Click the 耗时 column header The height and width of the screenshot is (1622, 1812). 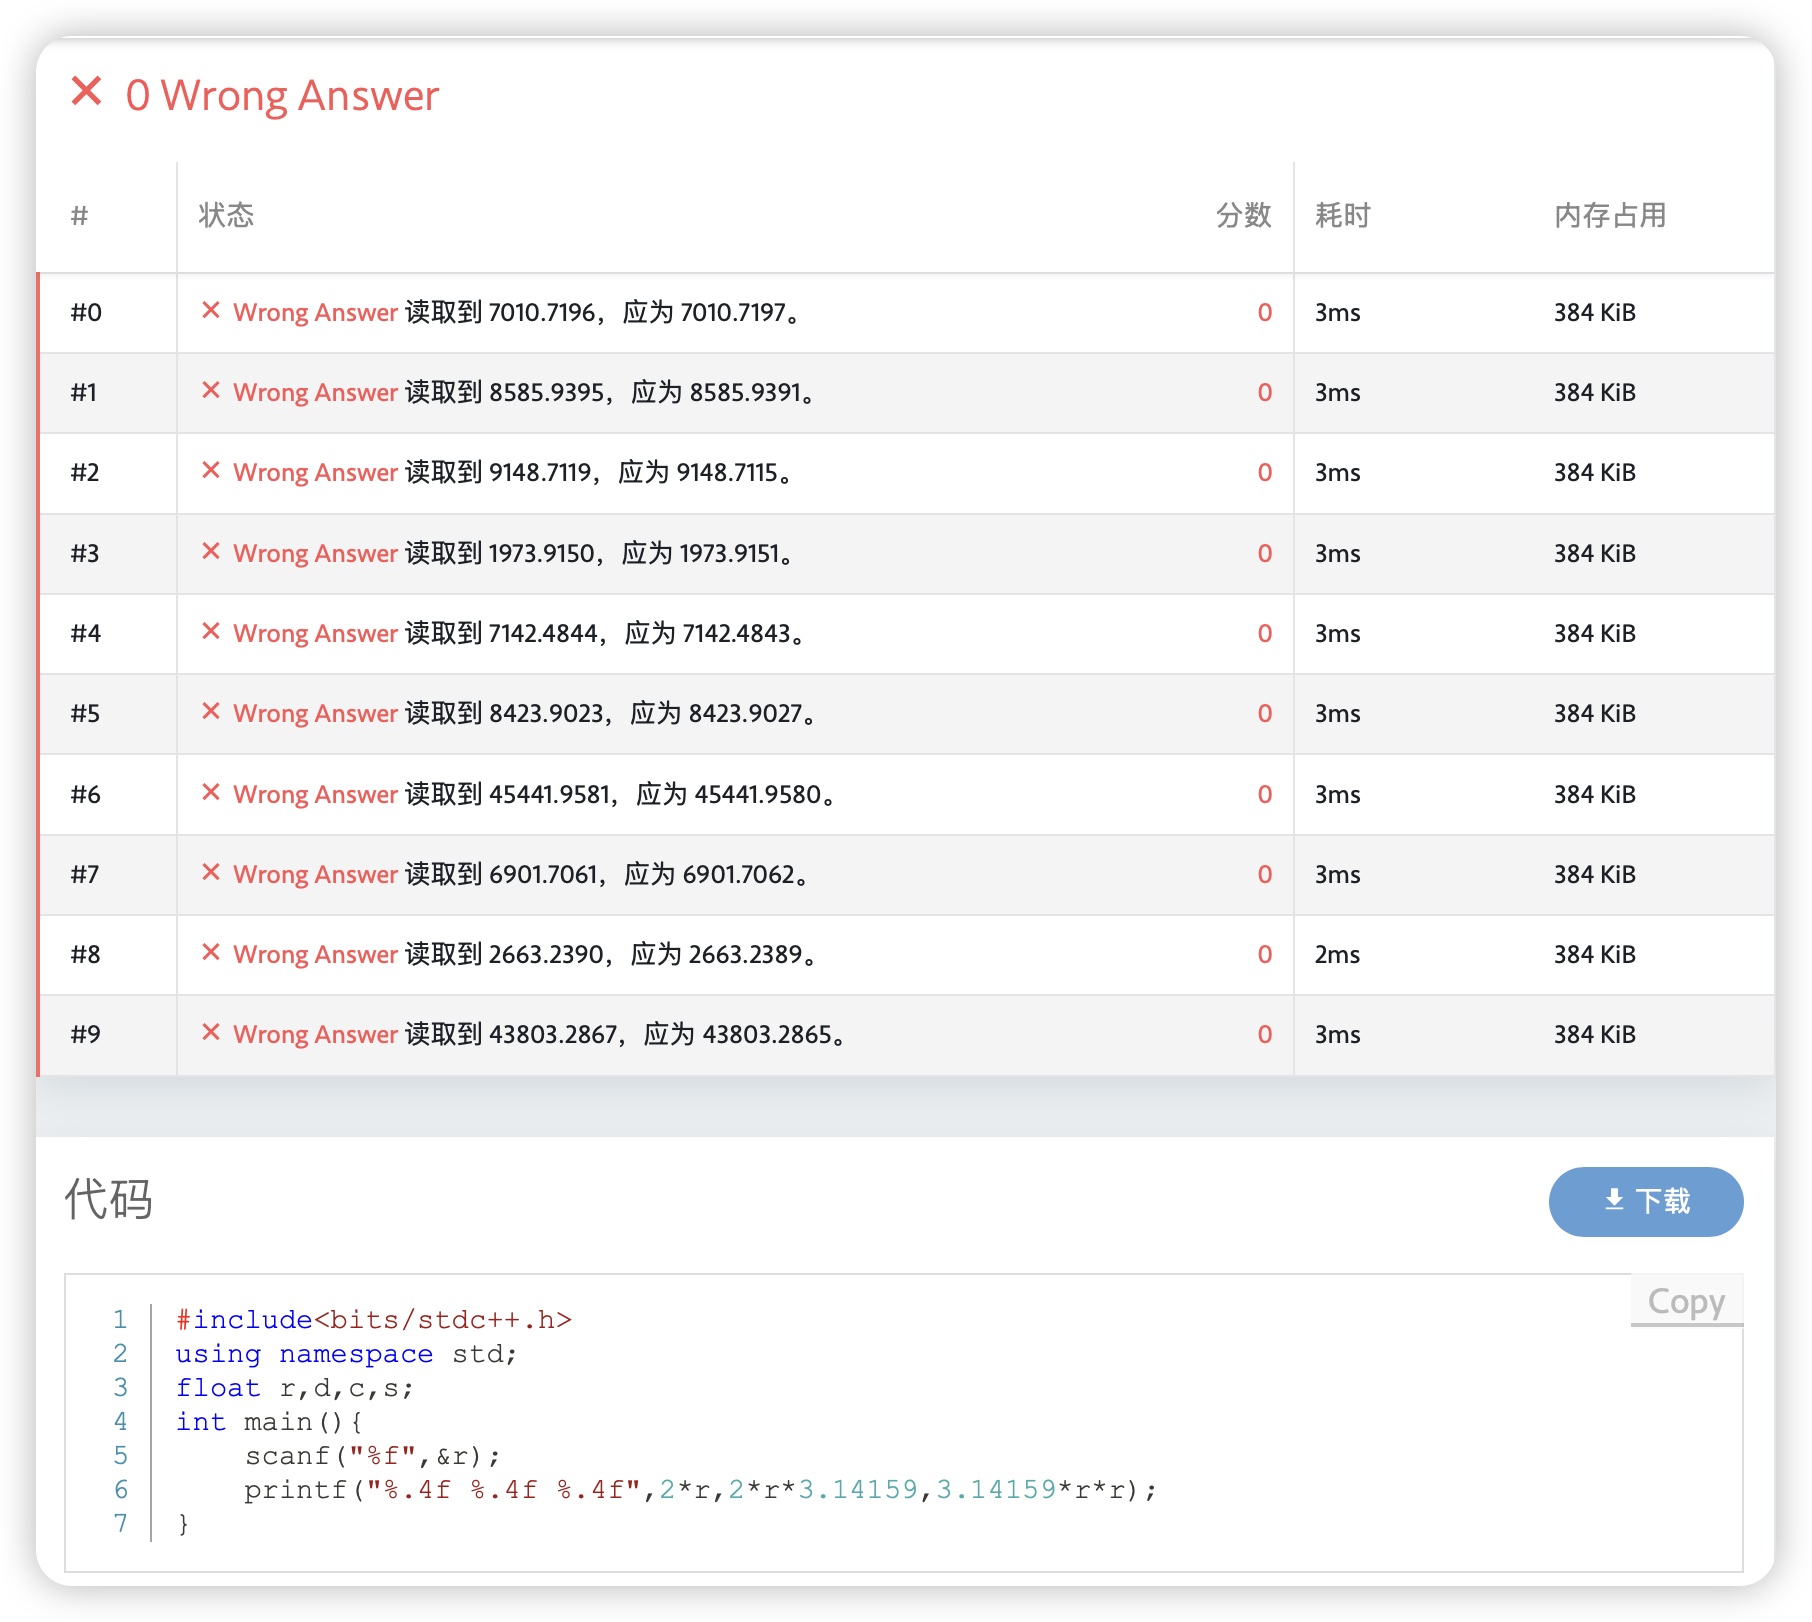(x=1342, y=215)
